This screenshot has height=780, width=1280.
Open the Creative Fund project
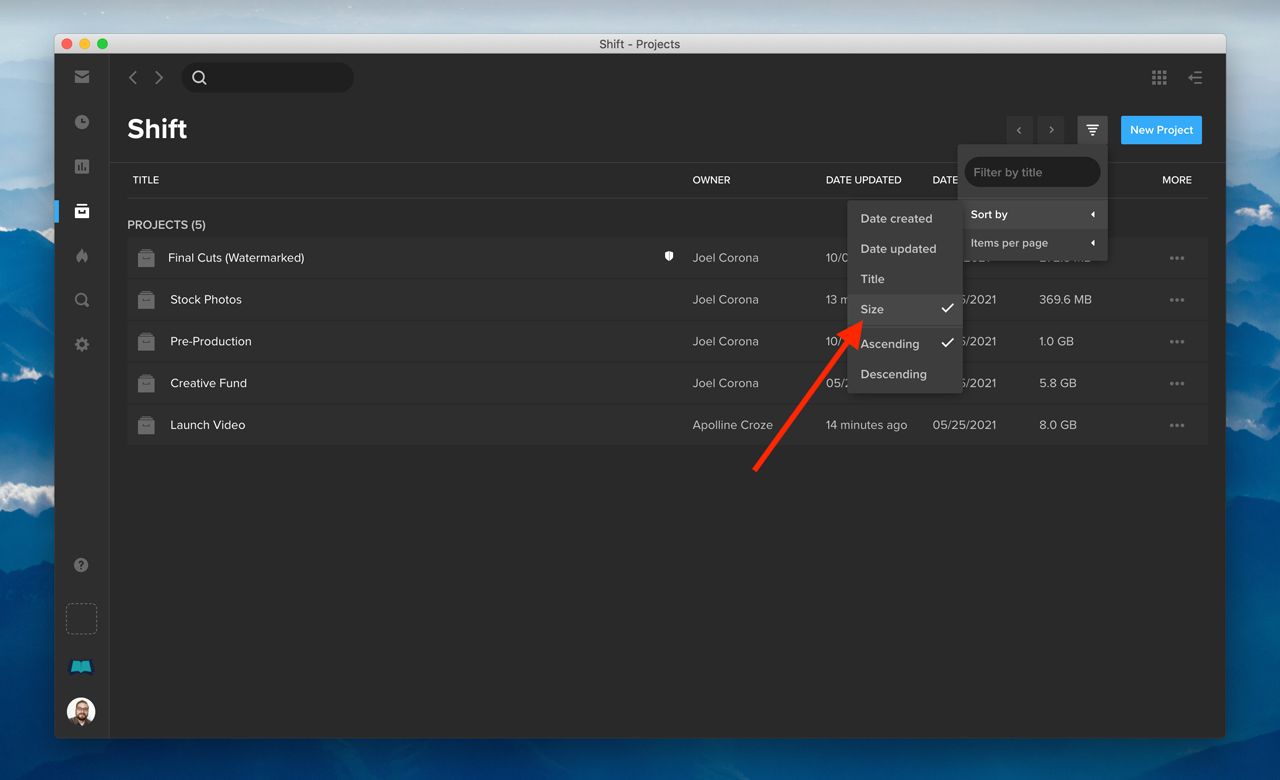pyautogui.click(x=208, y=384)
